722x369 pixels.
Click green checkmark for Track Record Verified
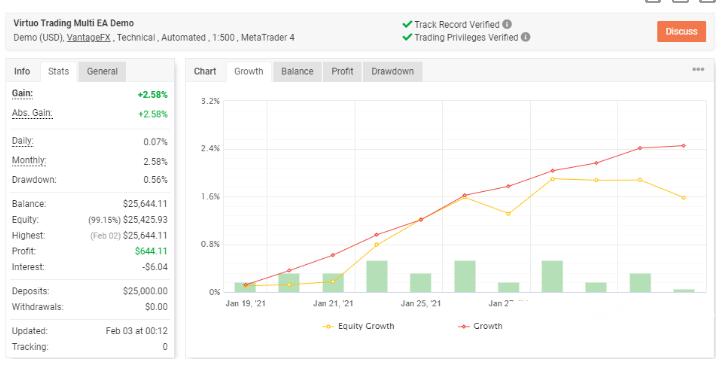click(x=407, y=24)
